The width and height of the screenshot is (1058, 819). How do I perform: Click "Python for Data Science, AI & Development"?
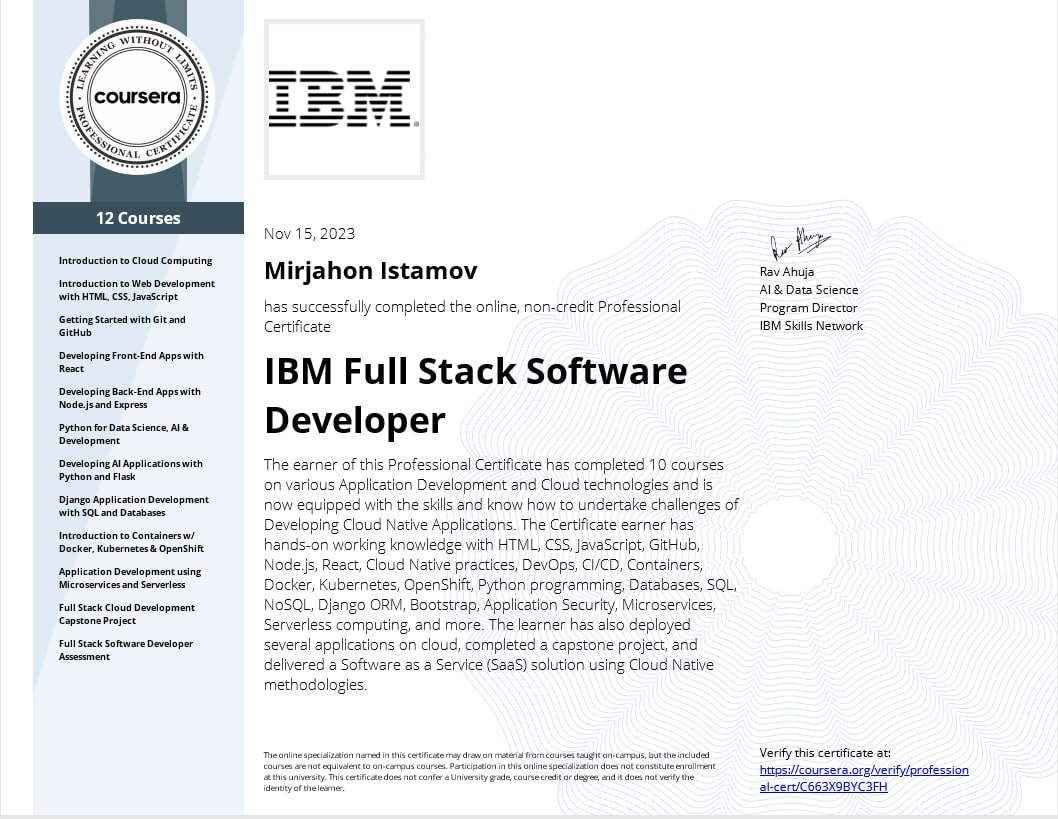click(x=123, y=434)
